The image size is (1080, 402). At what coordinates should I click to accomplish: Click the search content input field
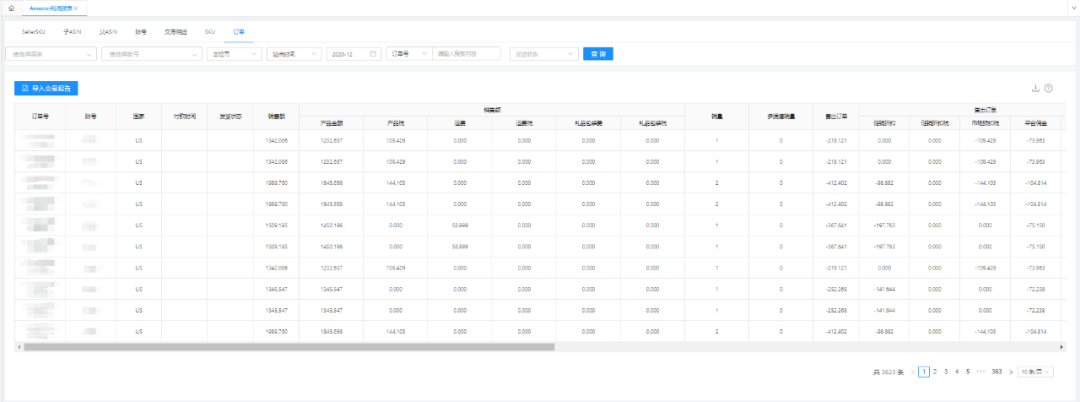pyautogui.click(x=467, y=53)
